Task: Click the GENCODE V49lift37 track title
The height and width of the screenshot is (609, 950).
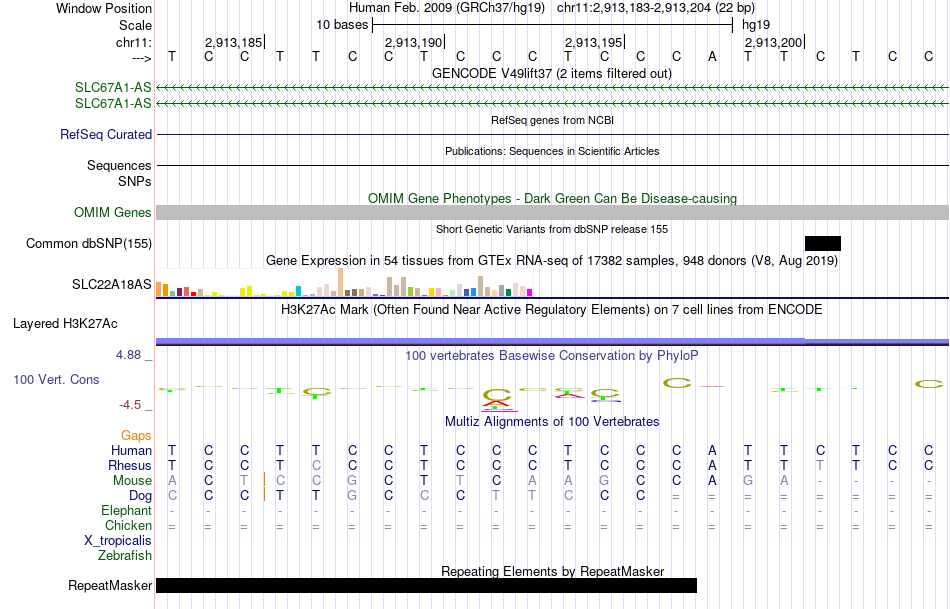Action: point(552,73)
